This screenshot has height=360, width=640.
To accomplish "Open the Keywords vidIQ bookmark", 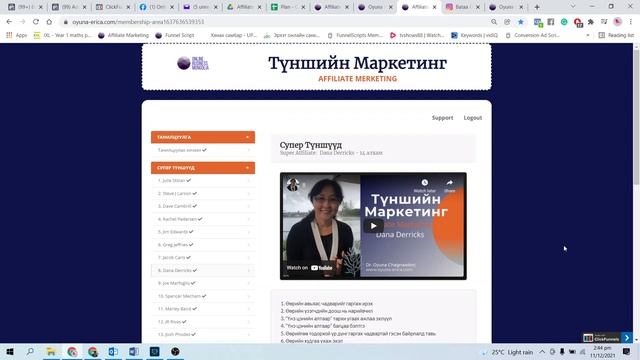I will (475, 36).
